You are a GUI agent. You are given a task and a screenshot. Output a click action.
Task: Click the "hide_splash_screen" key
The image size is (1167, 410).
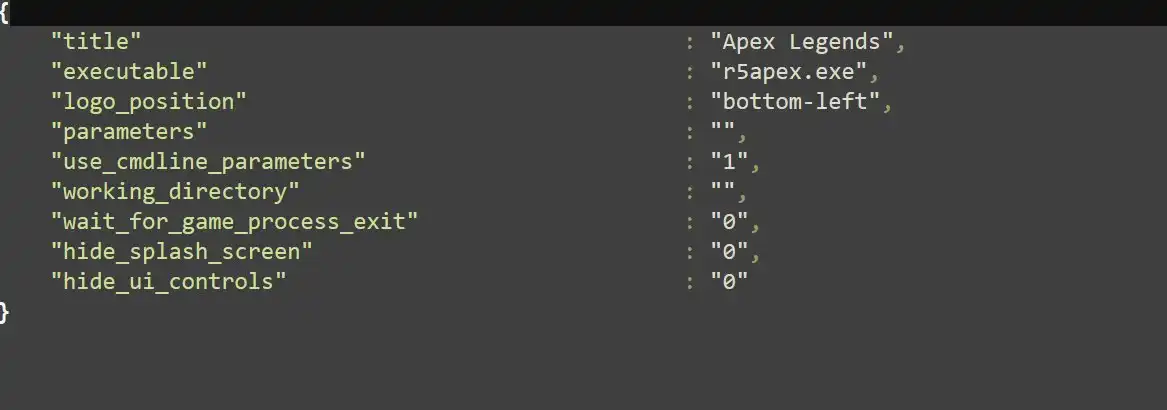coord(182,251)
